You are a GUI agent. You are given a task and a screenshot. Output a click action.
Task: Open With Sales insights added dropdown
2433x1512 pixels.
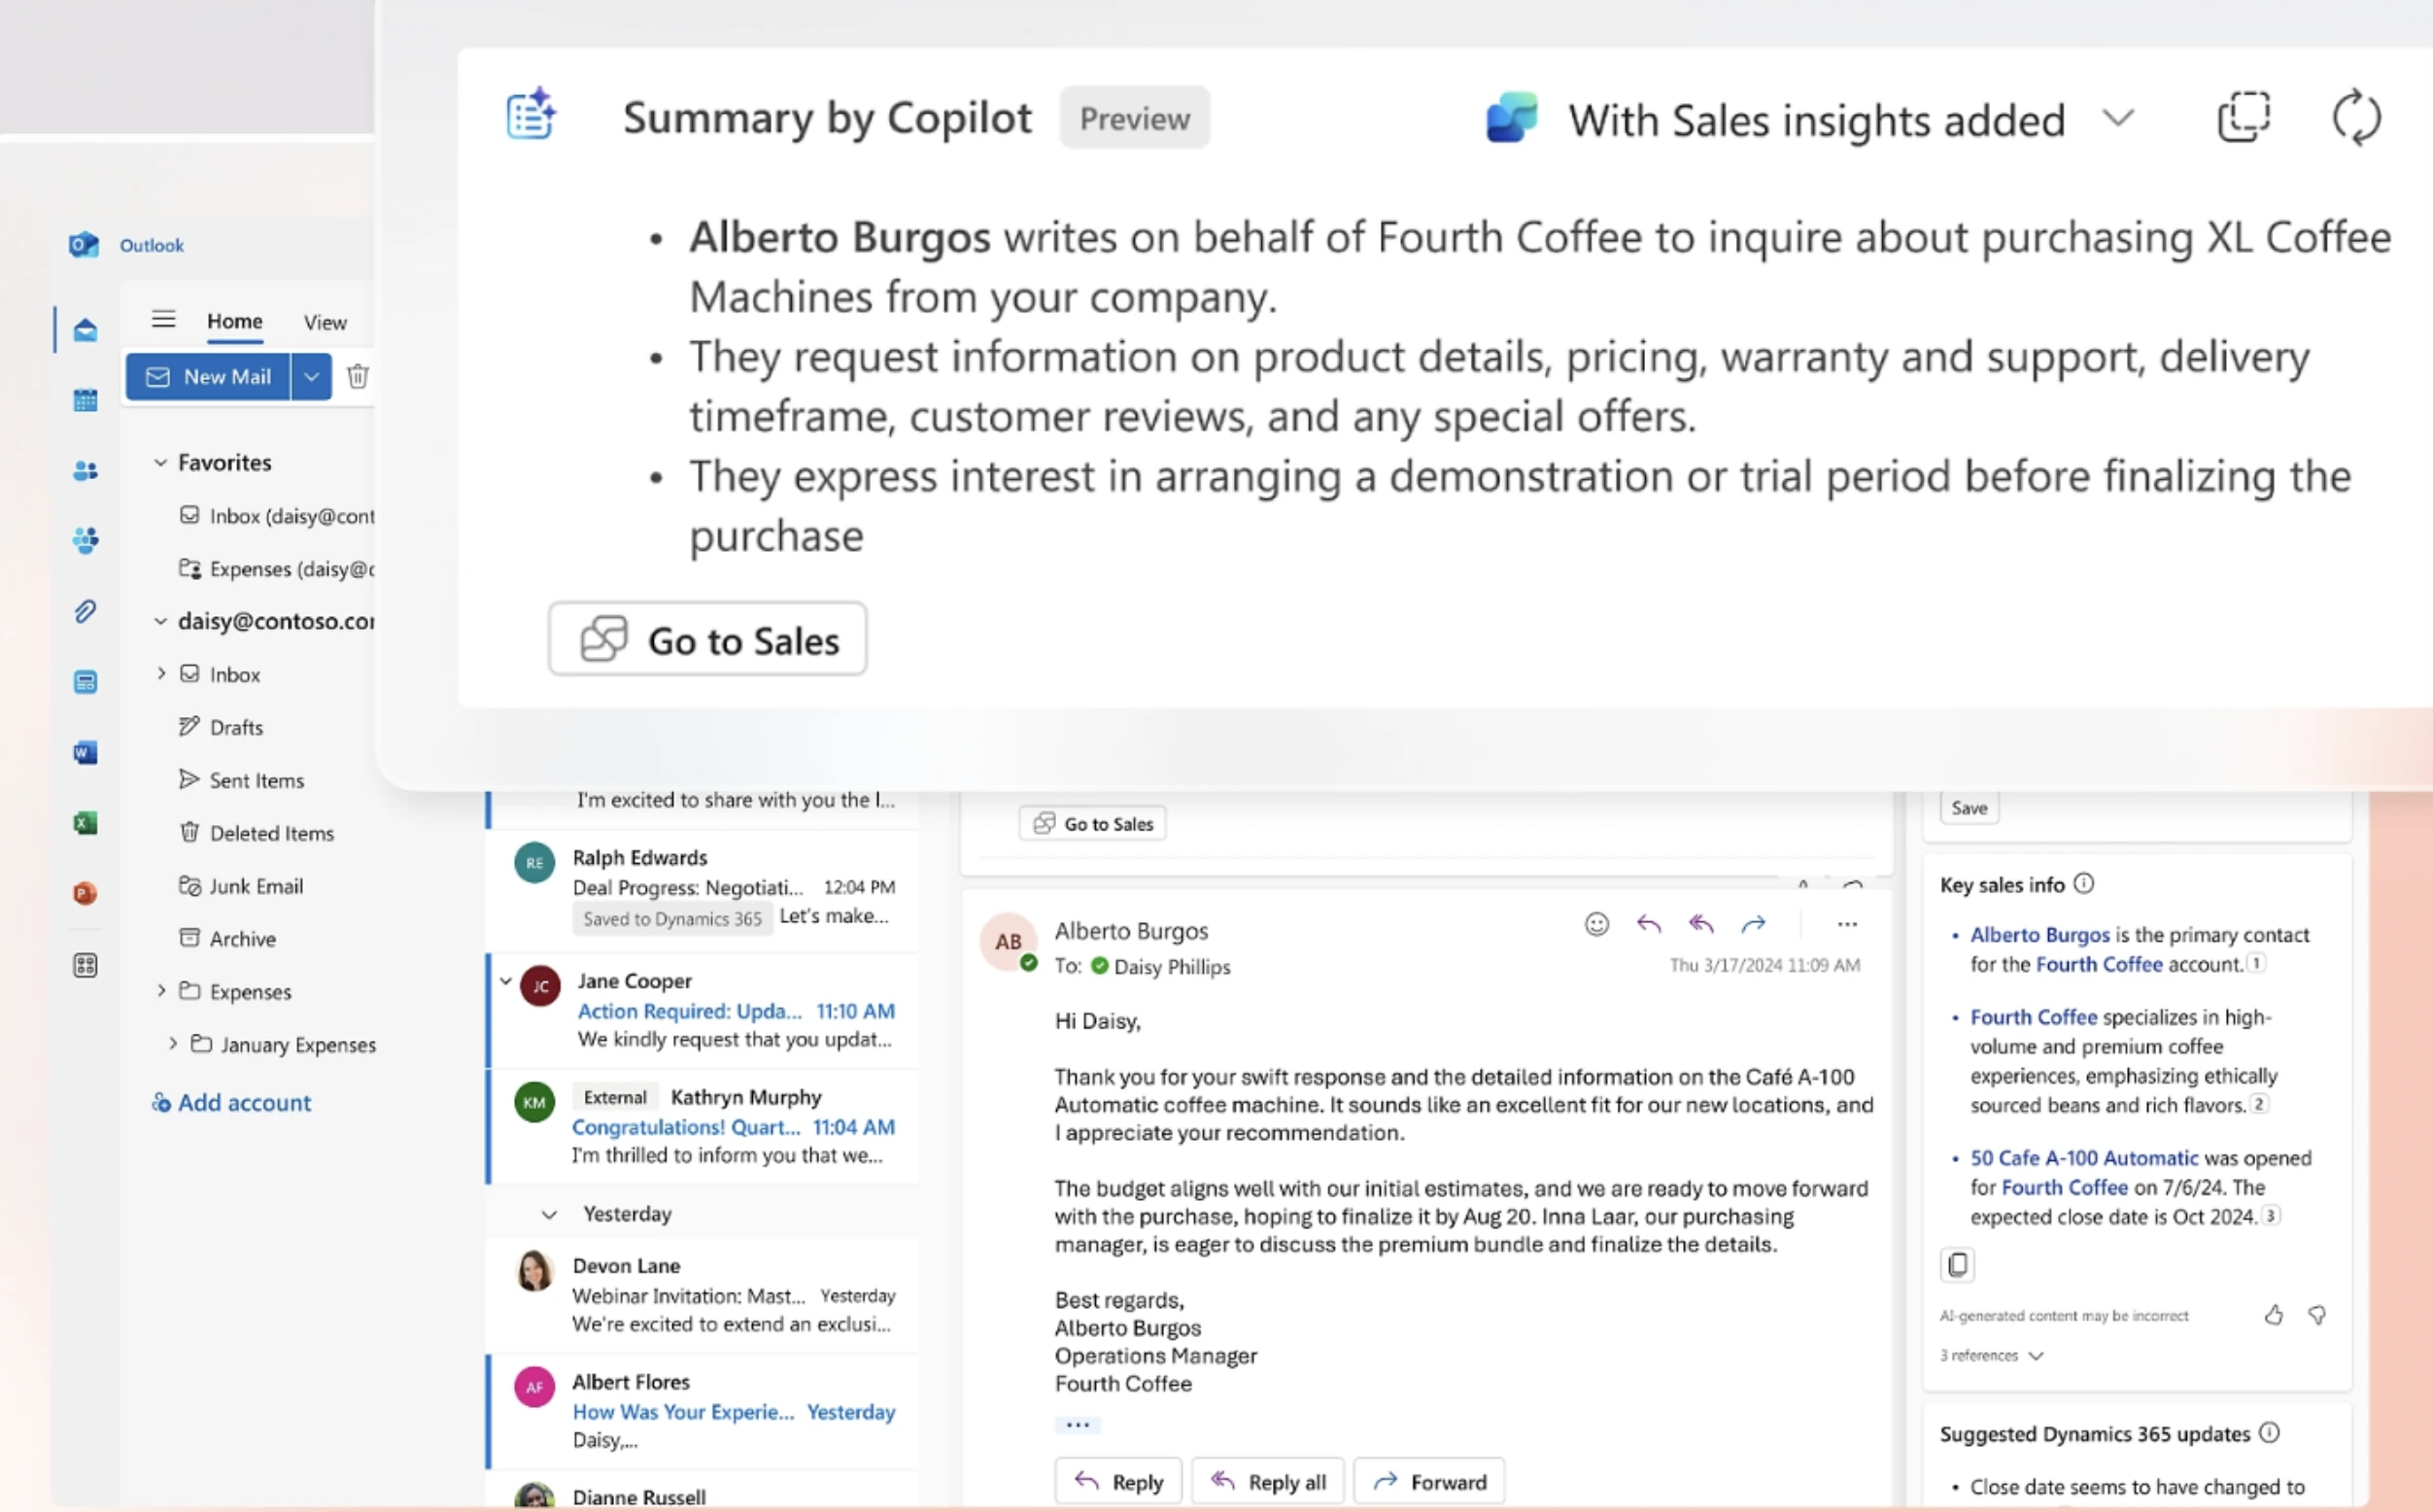click(2118, 118)
